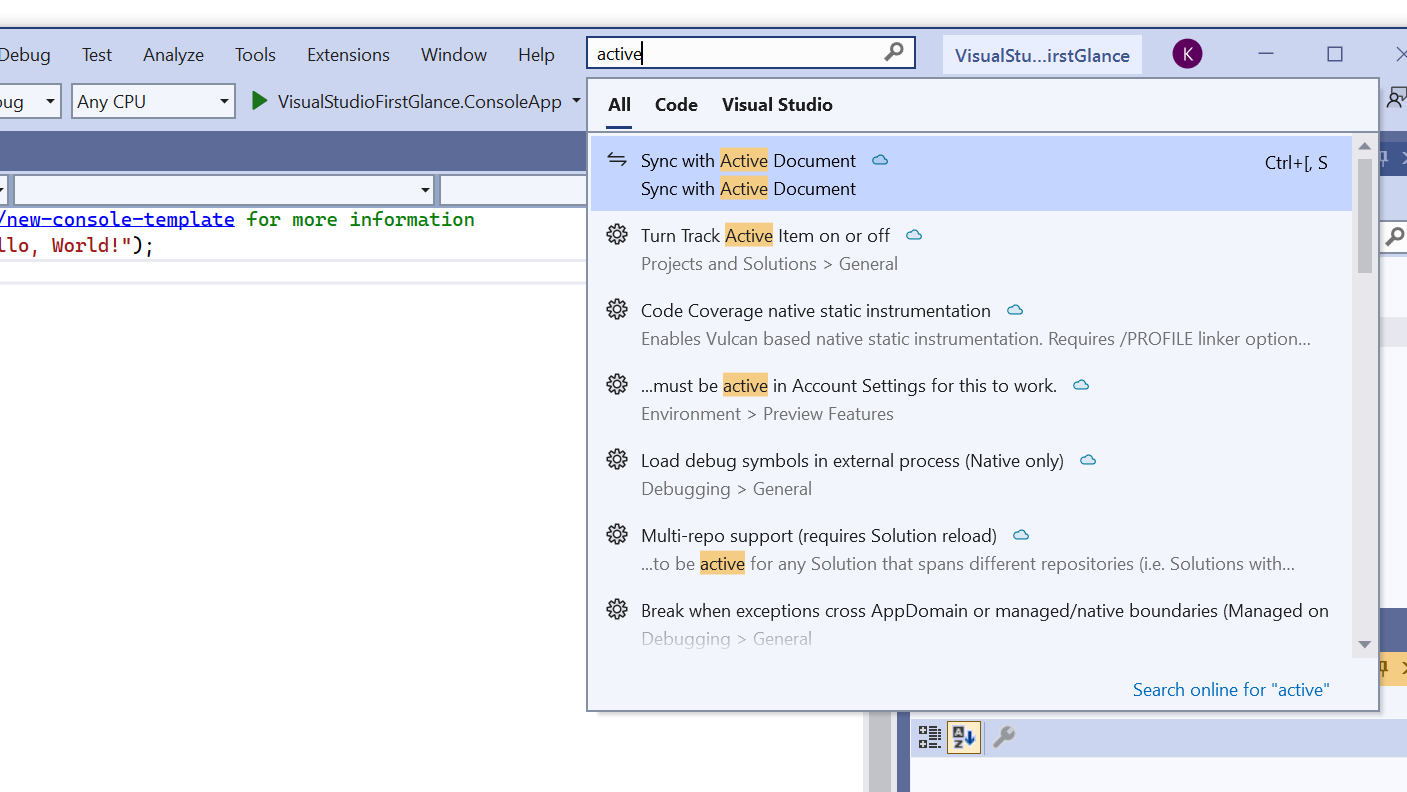Click the cloud icon next to Sync with Active Document
This screenshot has height=792, width=1407.
[879, 158]
